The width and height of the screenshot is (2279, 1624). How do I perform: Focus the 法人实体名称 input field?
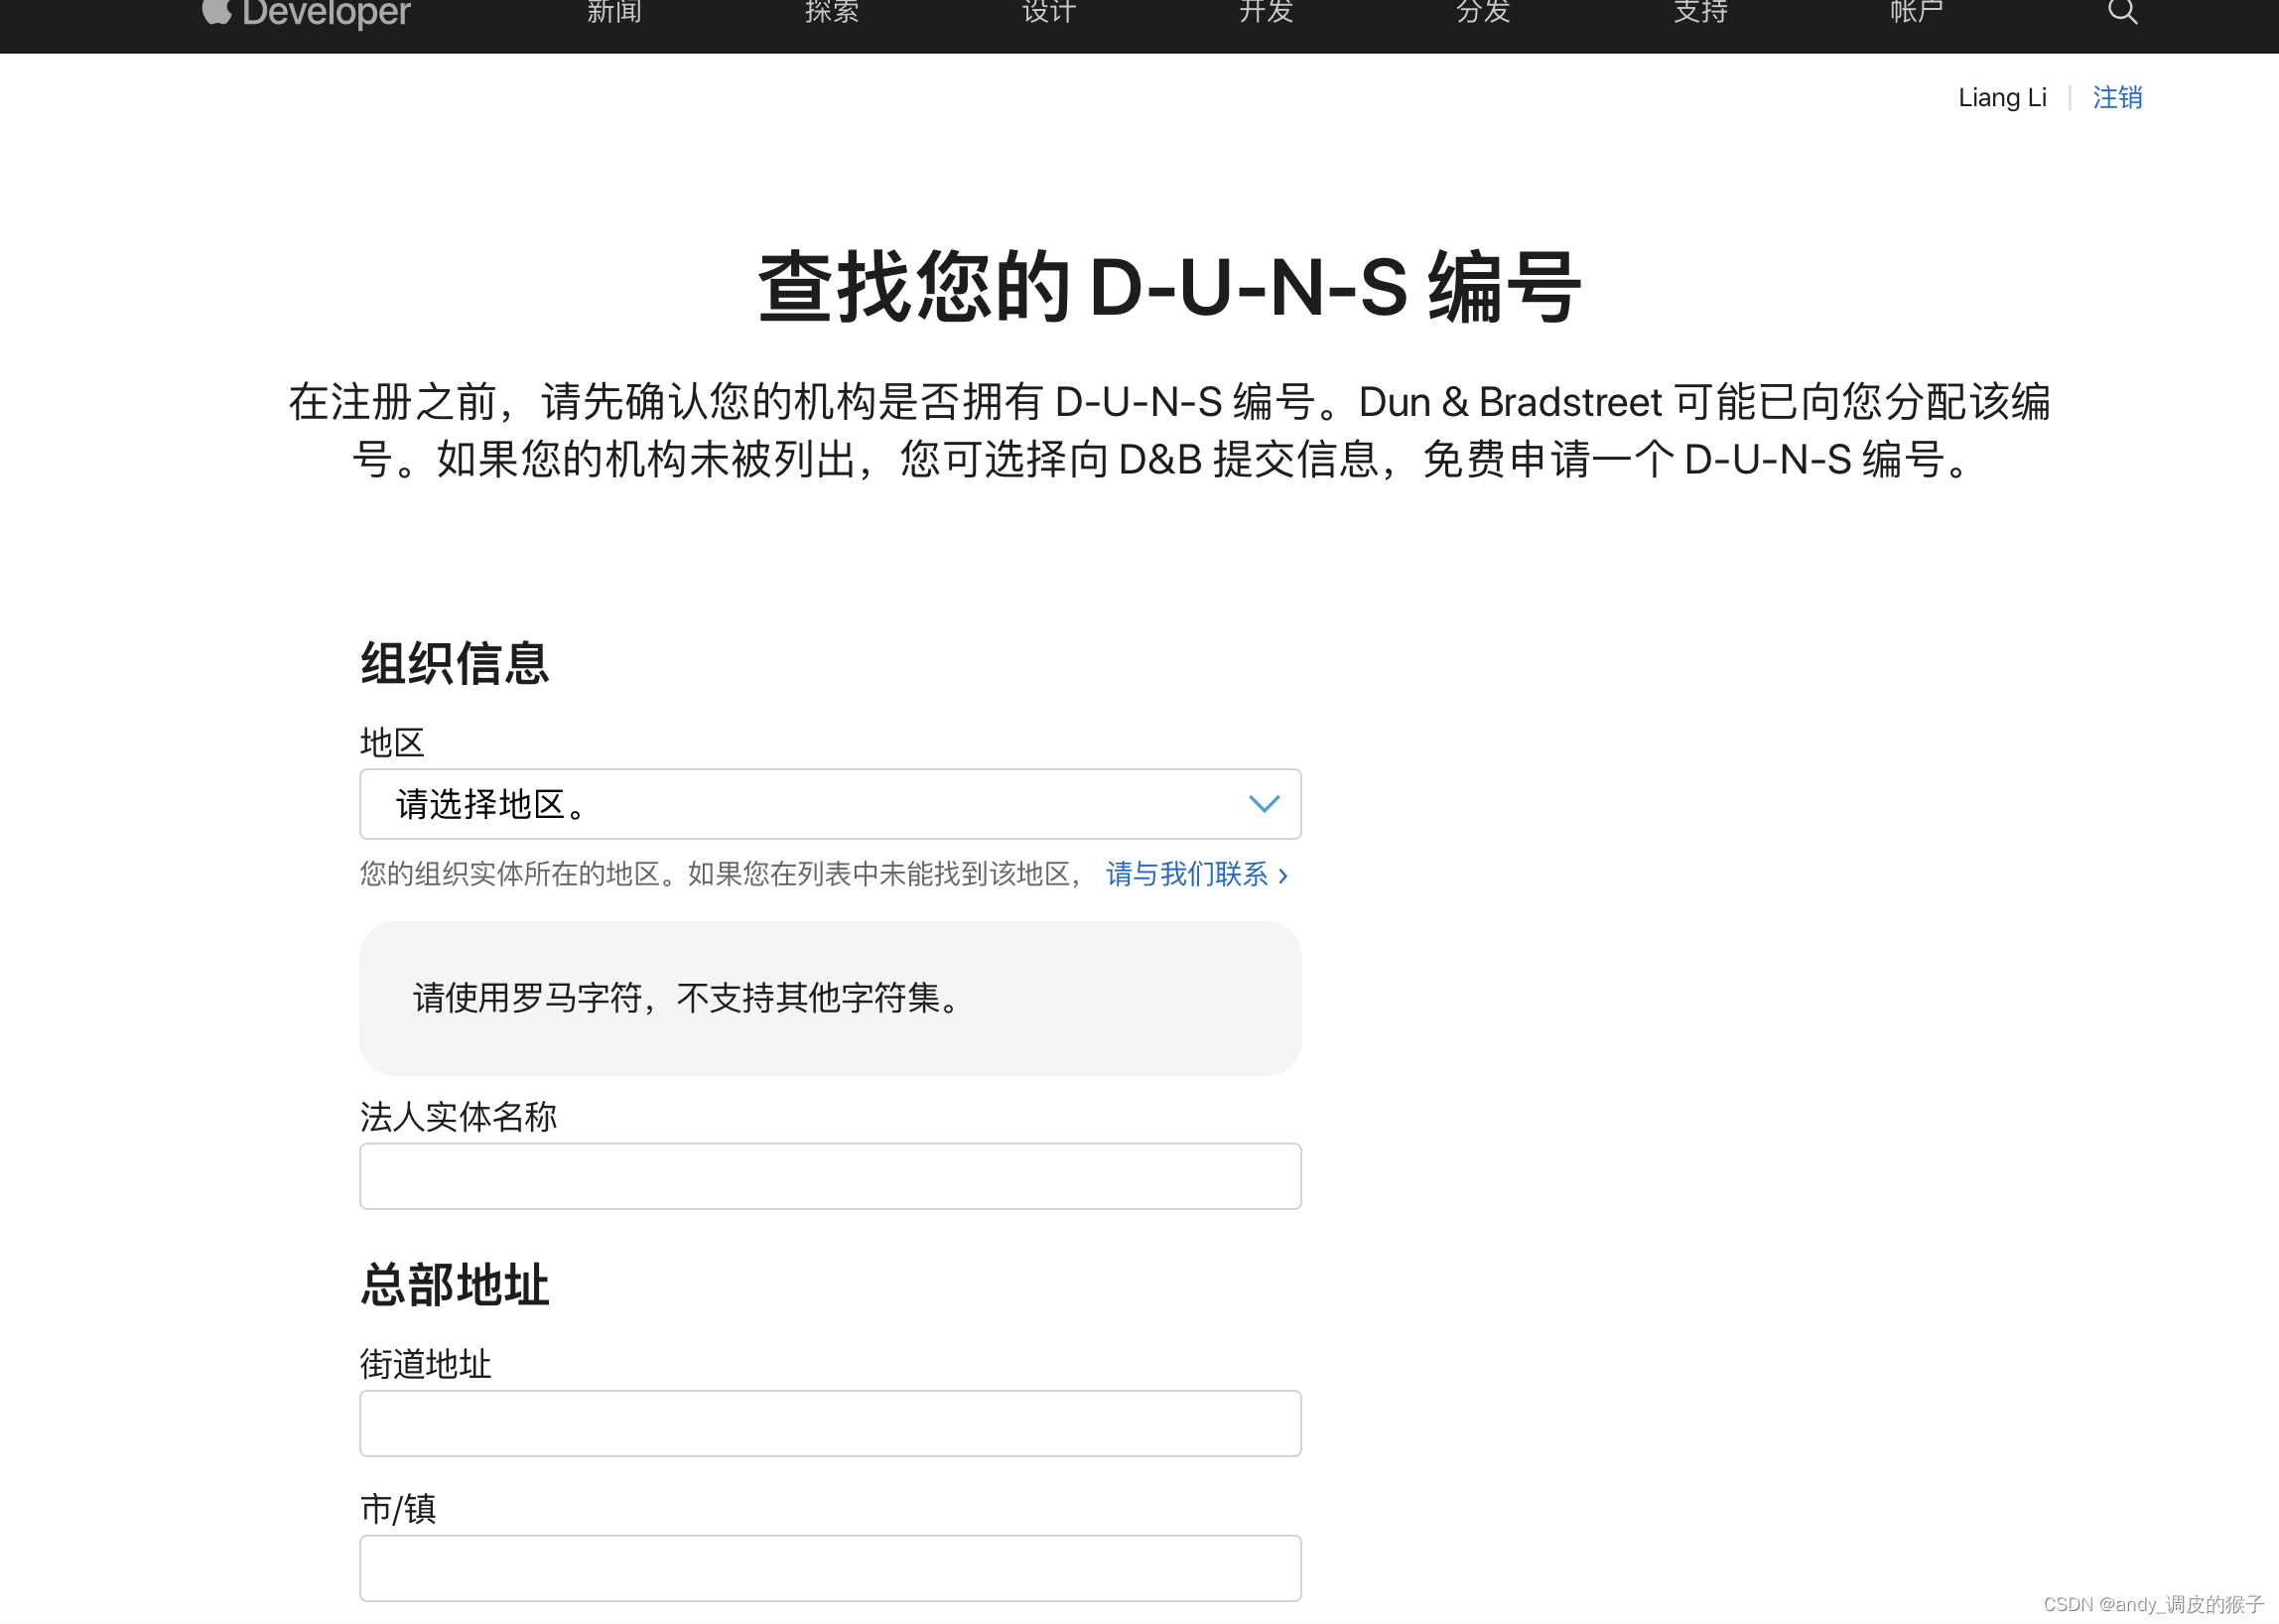[830, 1176]
